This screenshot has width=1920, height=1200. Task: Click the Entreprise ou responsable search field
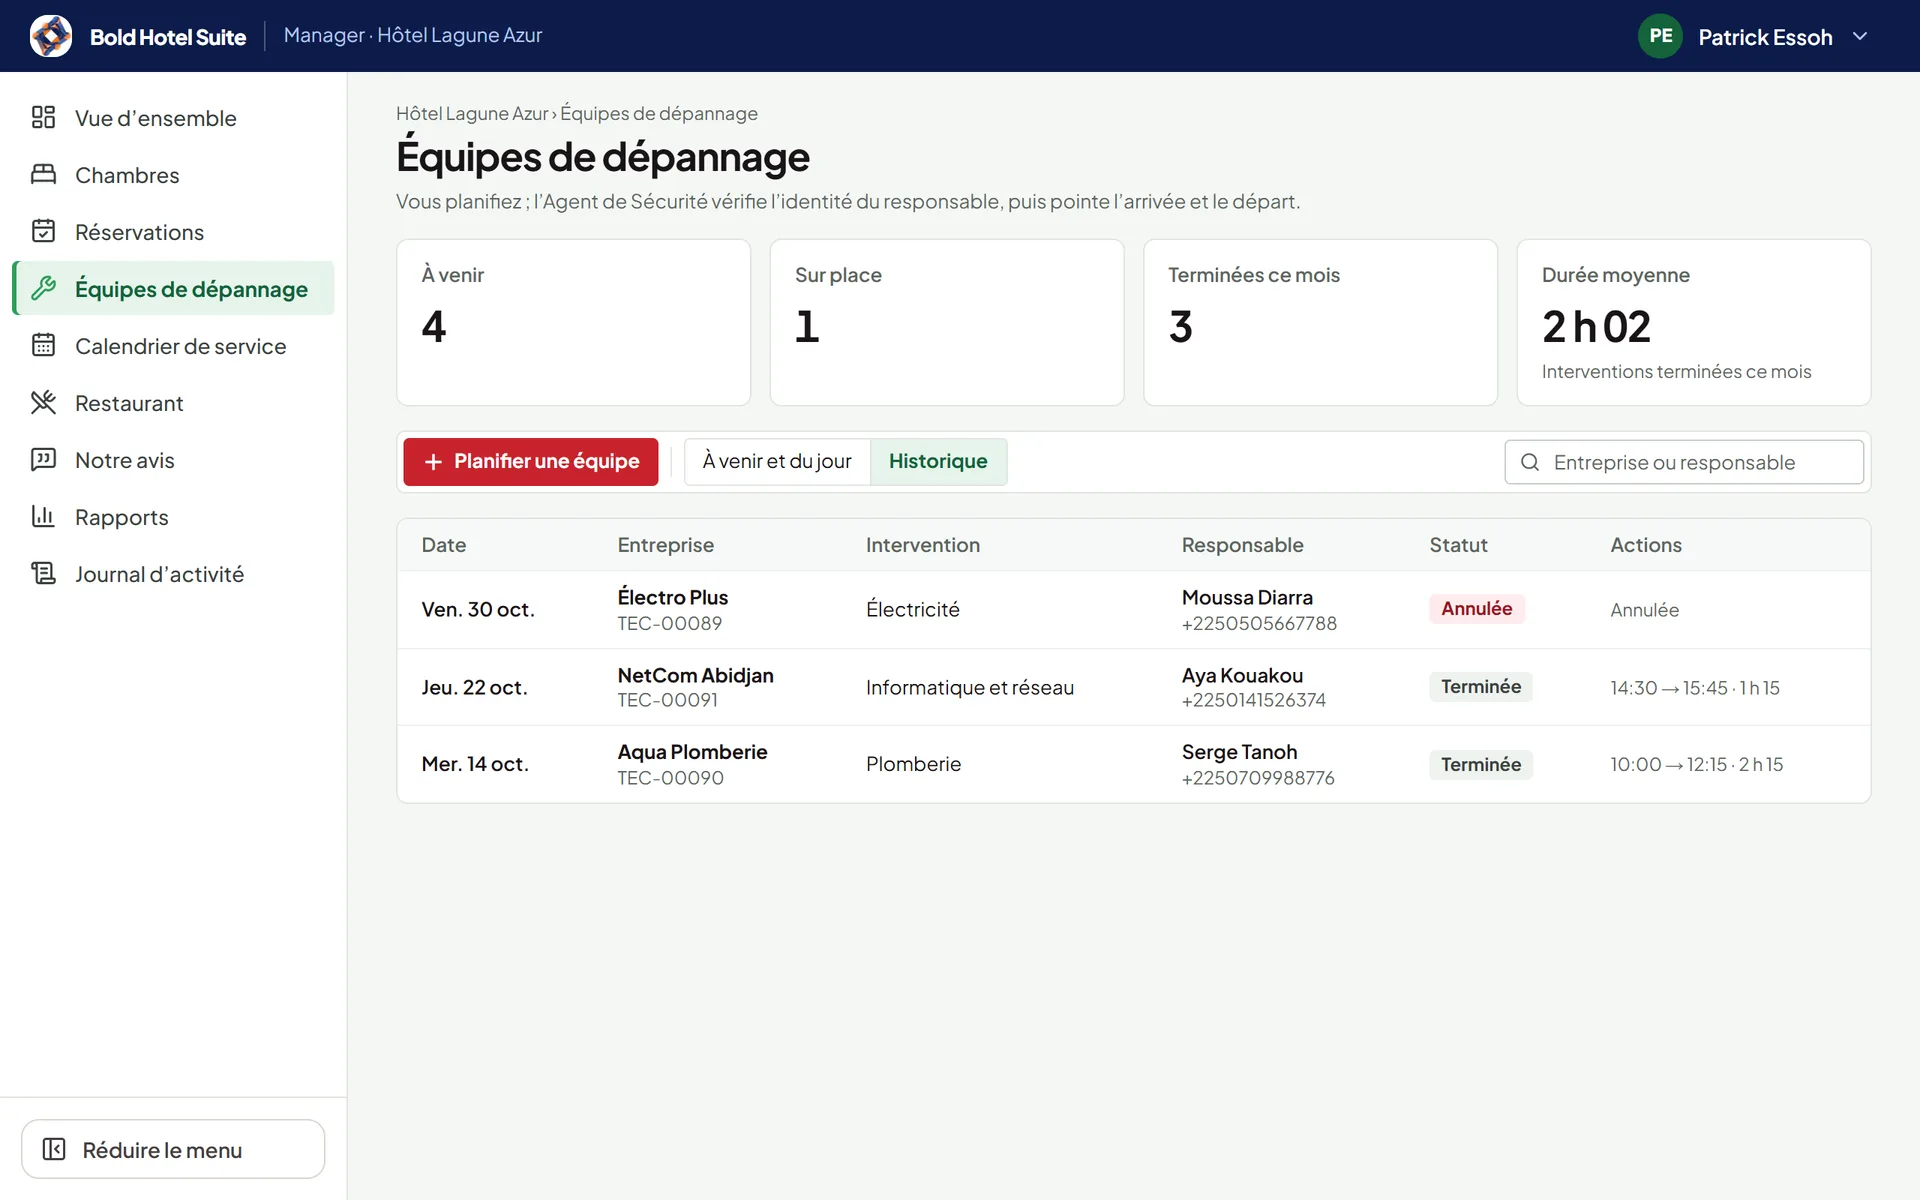point(1684,462)
